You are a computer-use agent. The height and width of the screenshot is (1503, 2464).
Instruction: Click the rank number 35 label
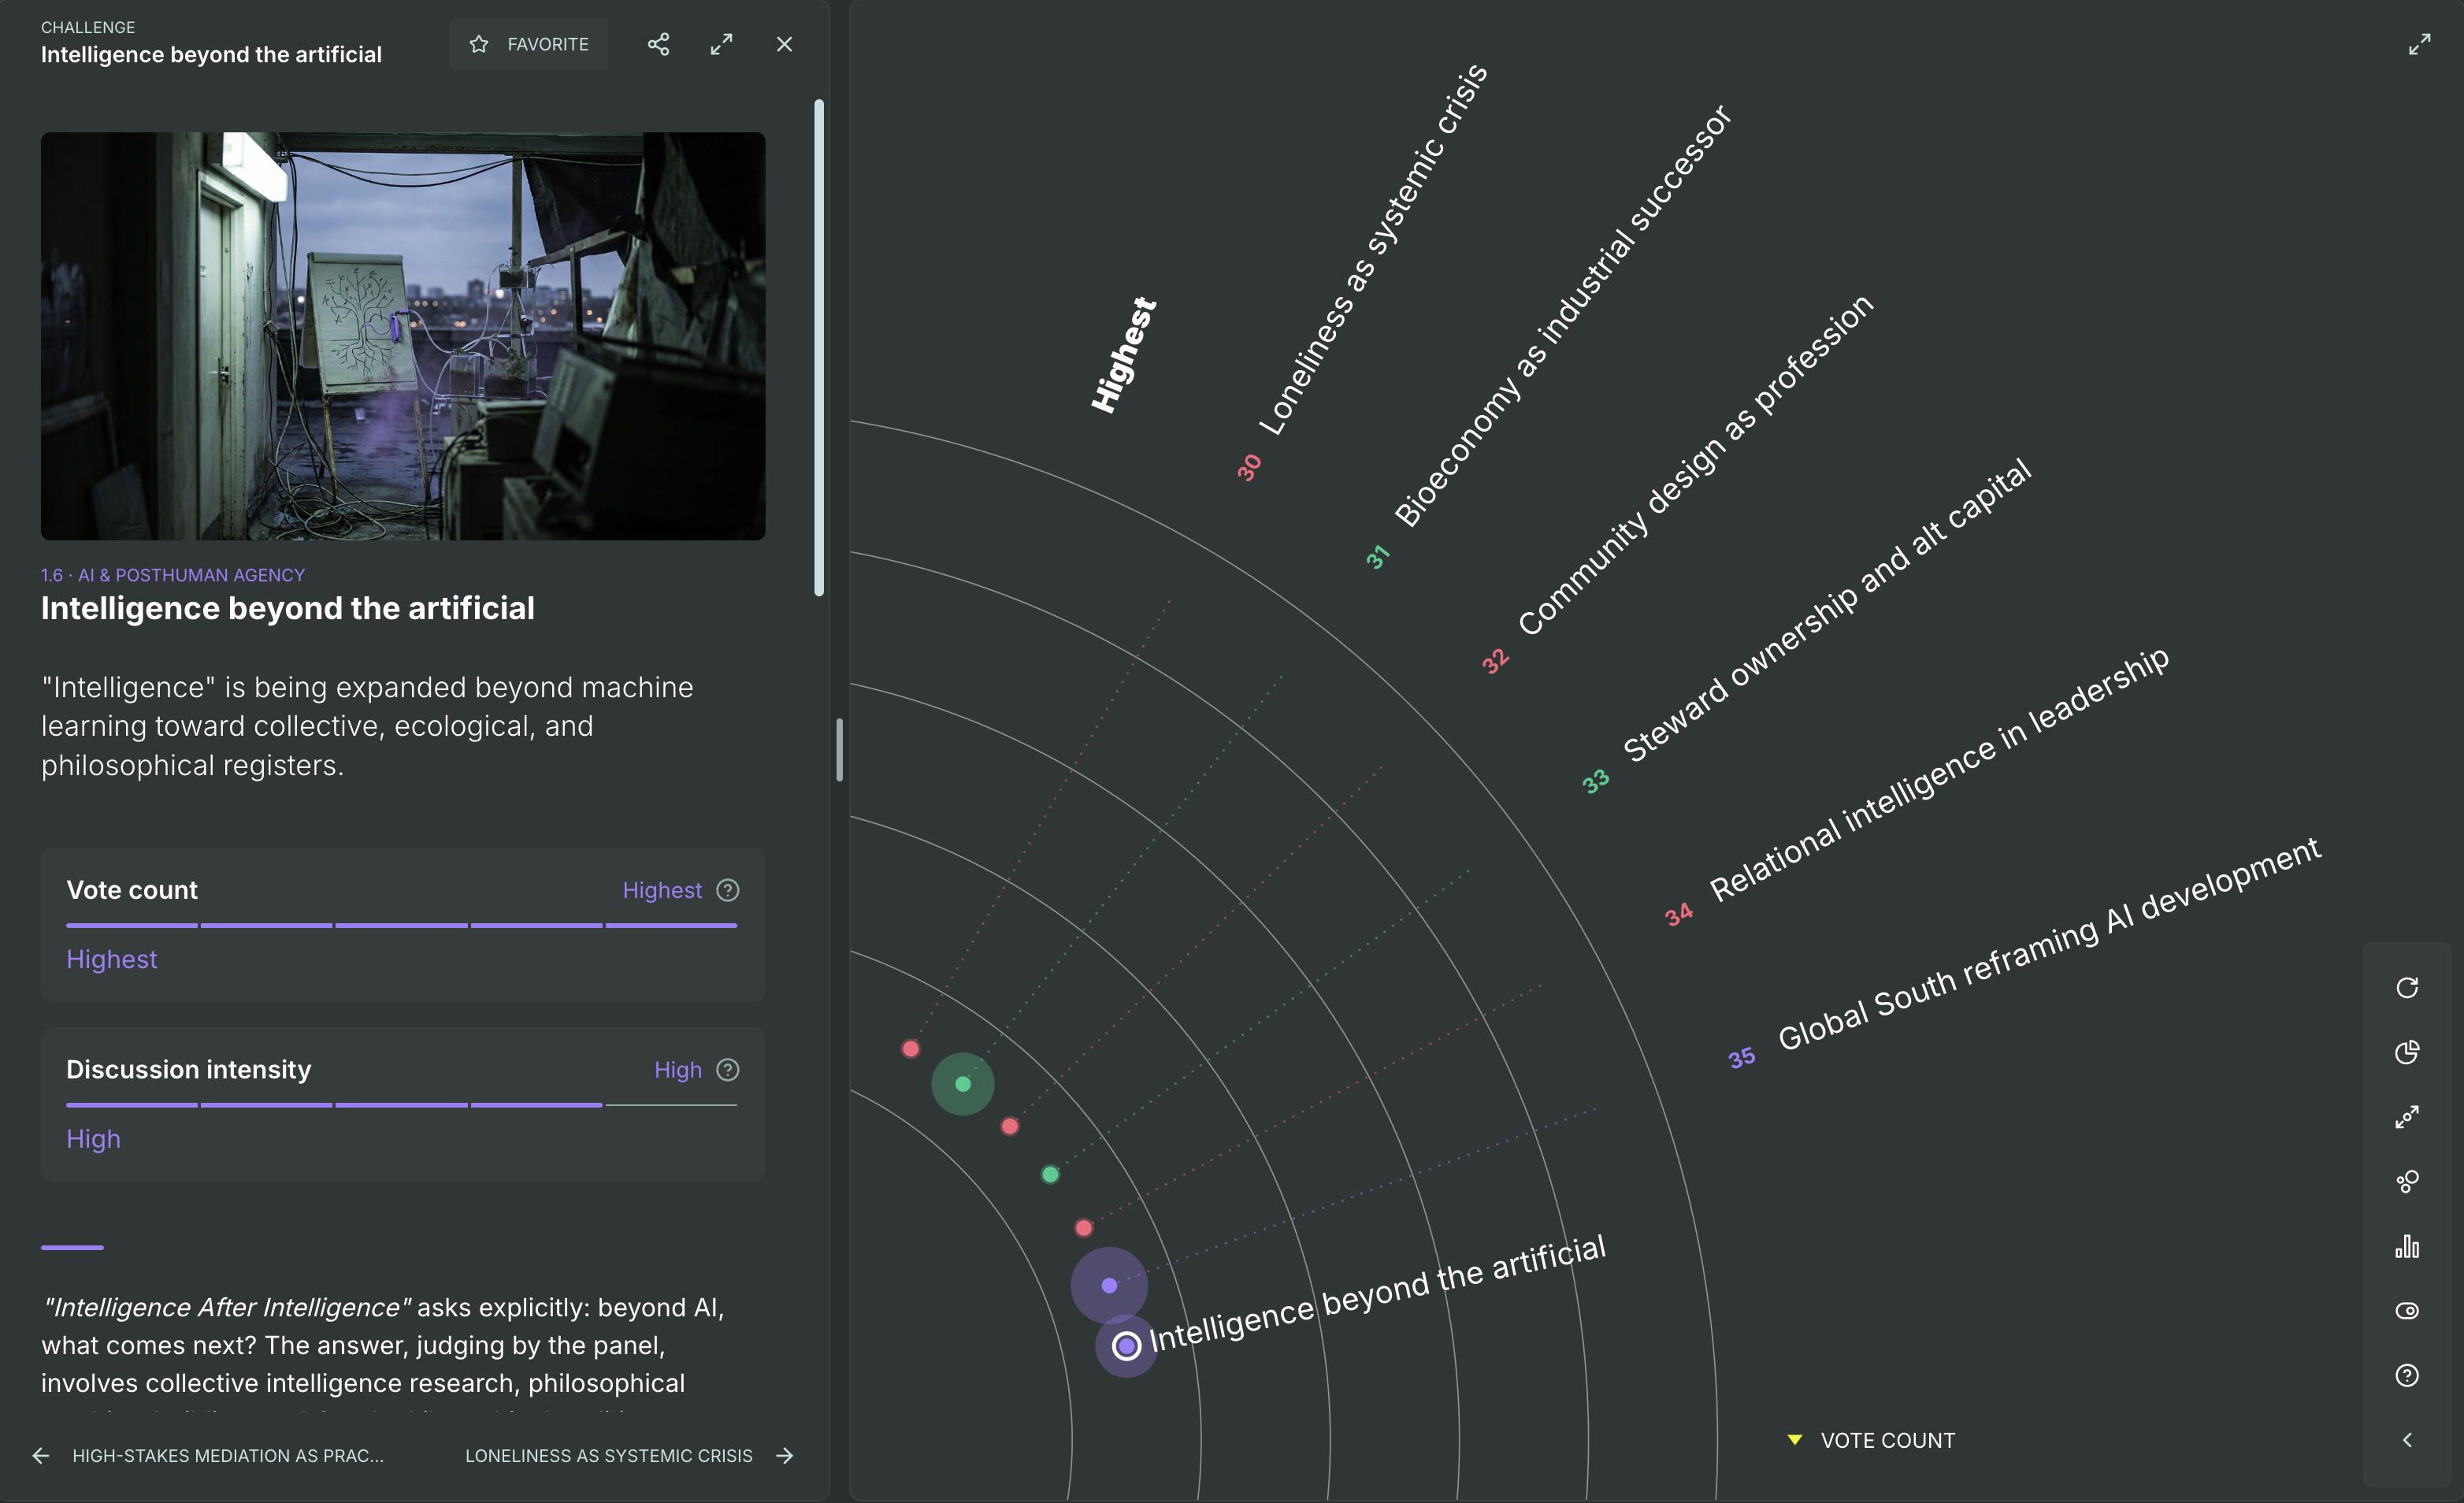[x=1741, y=1057]
